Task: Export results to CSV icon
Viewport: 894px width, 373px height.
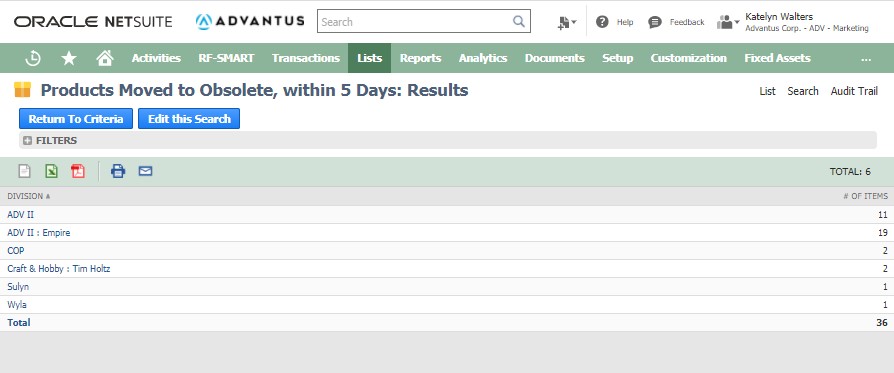Action: coord(25,171)
